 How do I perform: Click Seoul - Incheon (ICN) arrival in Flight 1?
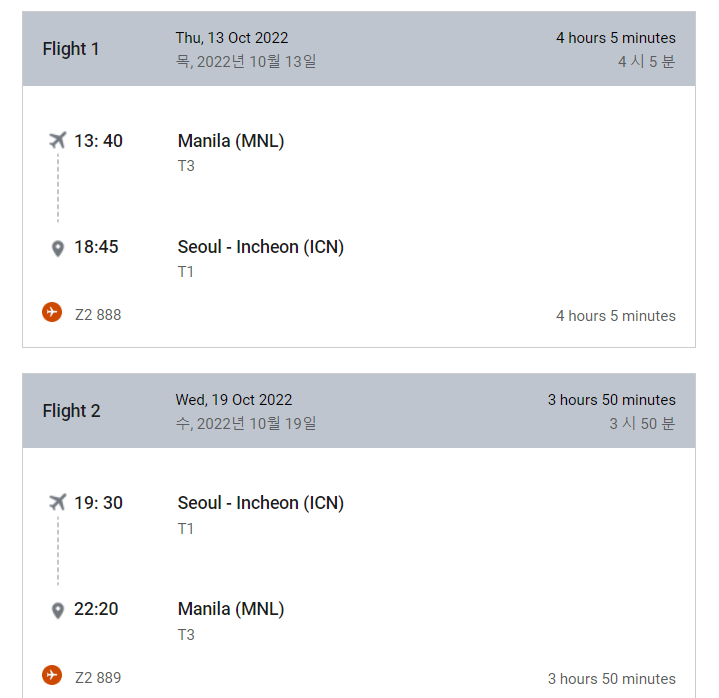(261, 247)
